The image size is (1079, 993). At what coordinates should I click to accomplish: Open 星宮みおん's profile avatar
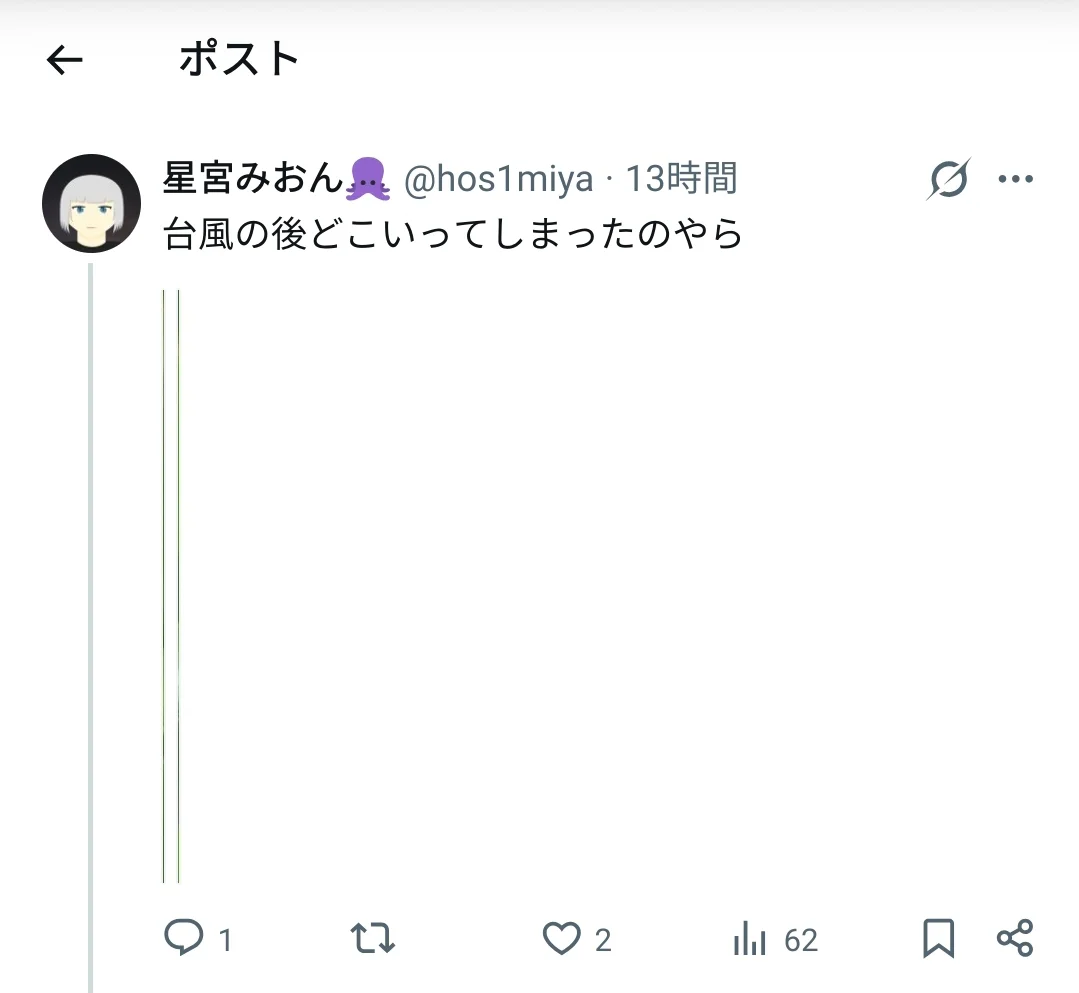click(92, 204)
